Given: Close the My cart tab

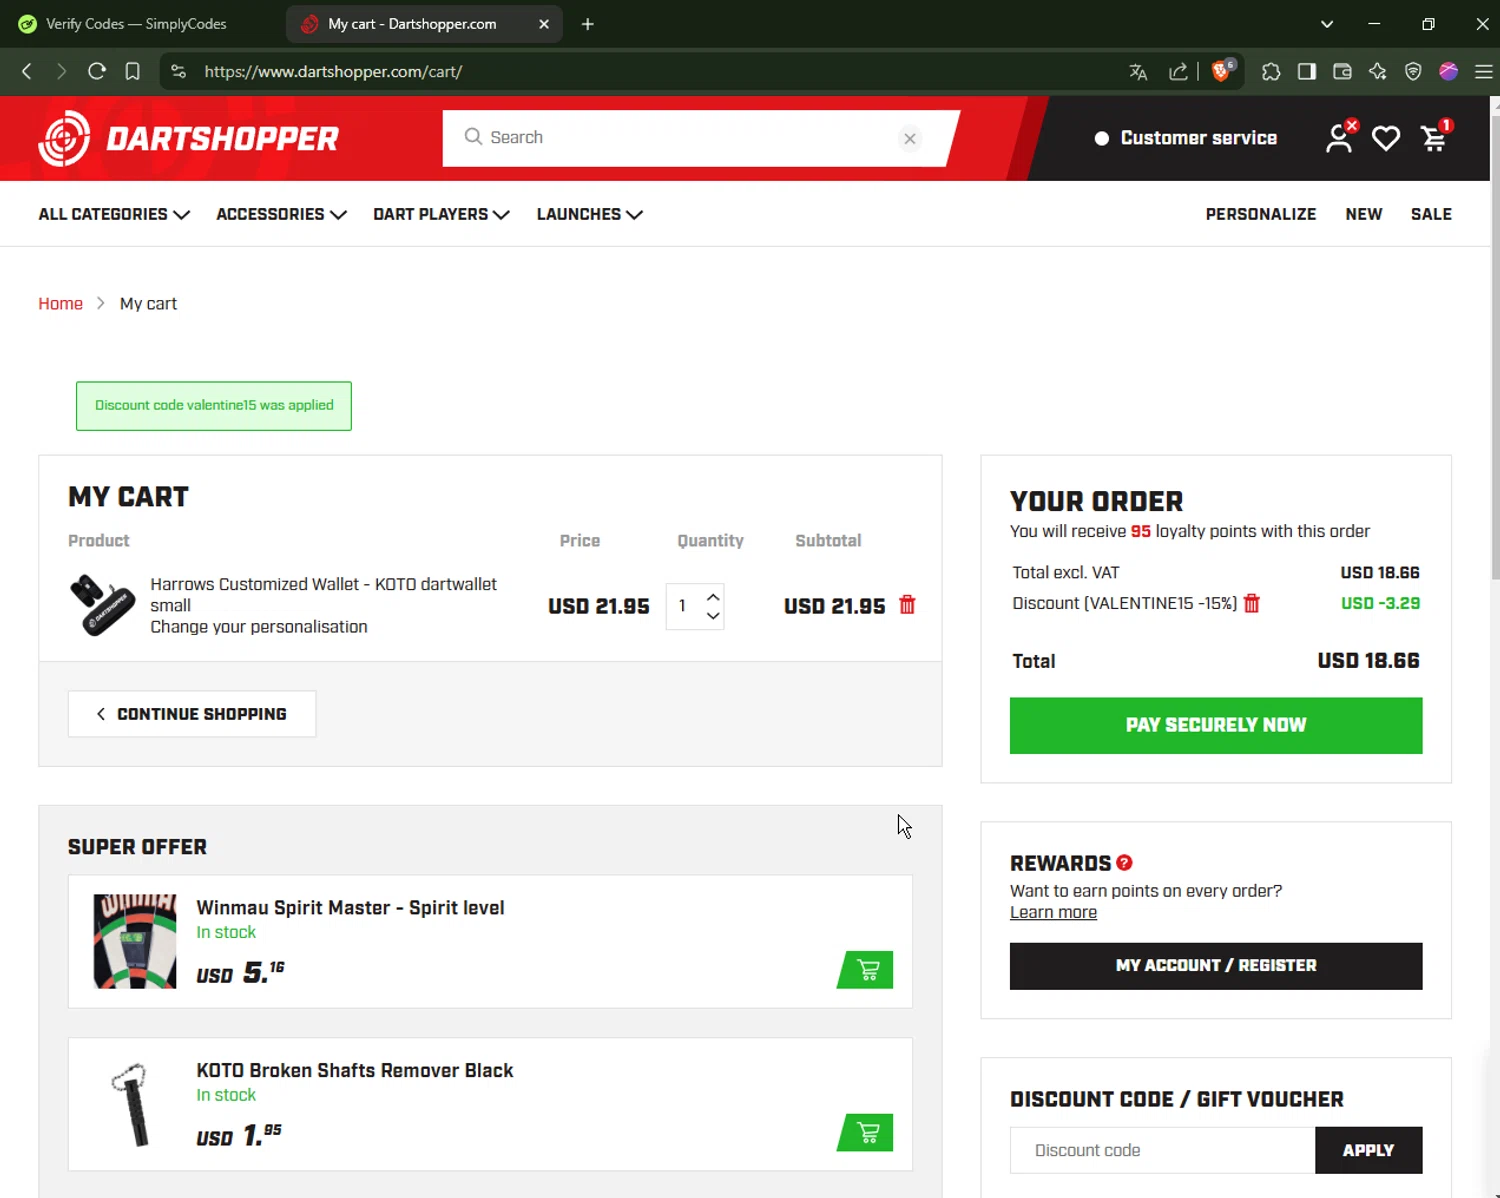Looking at the screenshot, I should [x=544, y=24].
